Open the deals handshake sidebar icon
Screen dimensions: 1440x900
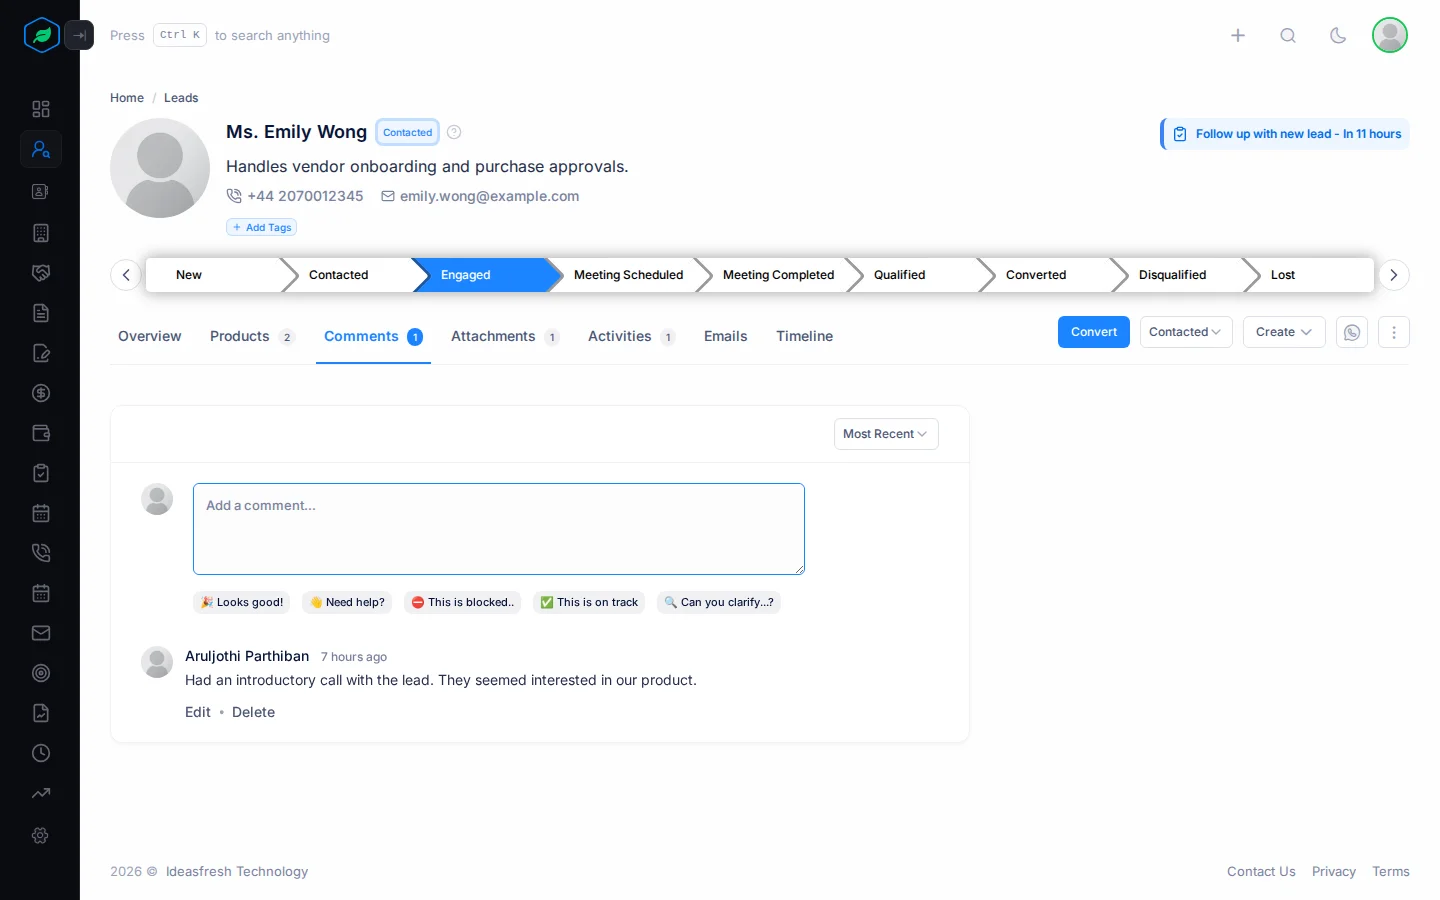tap(41, 273)
